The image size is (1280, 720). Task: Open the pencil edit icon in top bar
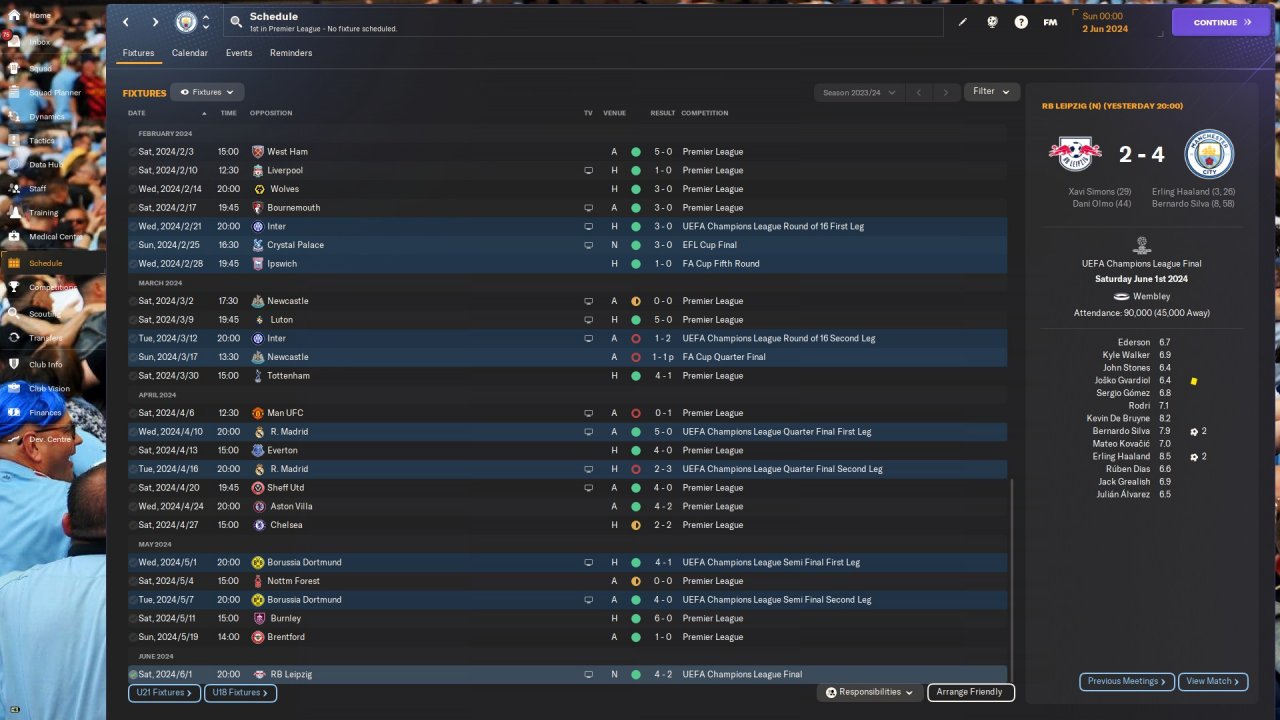pos(963,22)
